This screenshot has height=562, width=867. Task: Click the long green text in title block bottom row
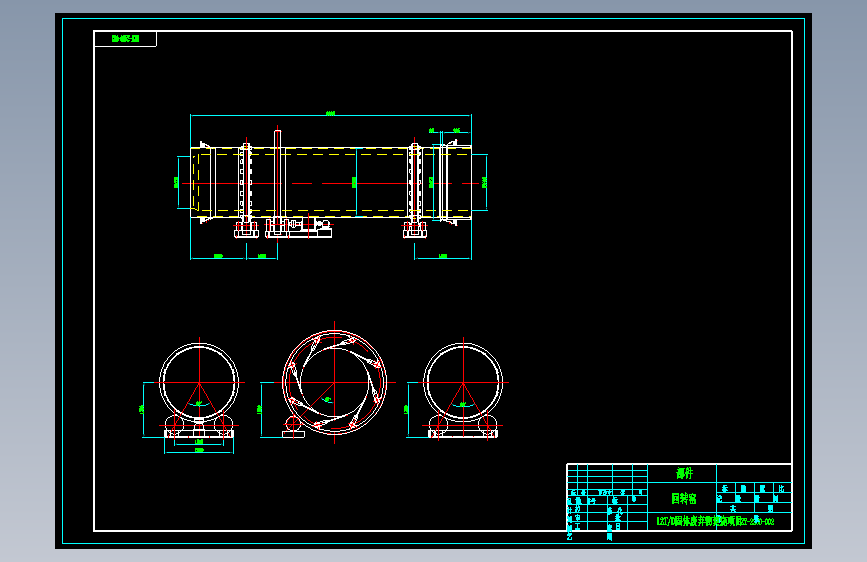point(715,521)
